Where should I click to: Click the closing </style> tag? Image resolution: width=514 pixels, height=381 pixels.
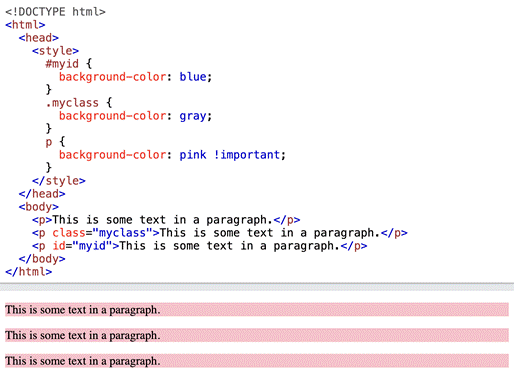coord(59,181)
